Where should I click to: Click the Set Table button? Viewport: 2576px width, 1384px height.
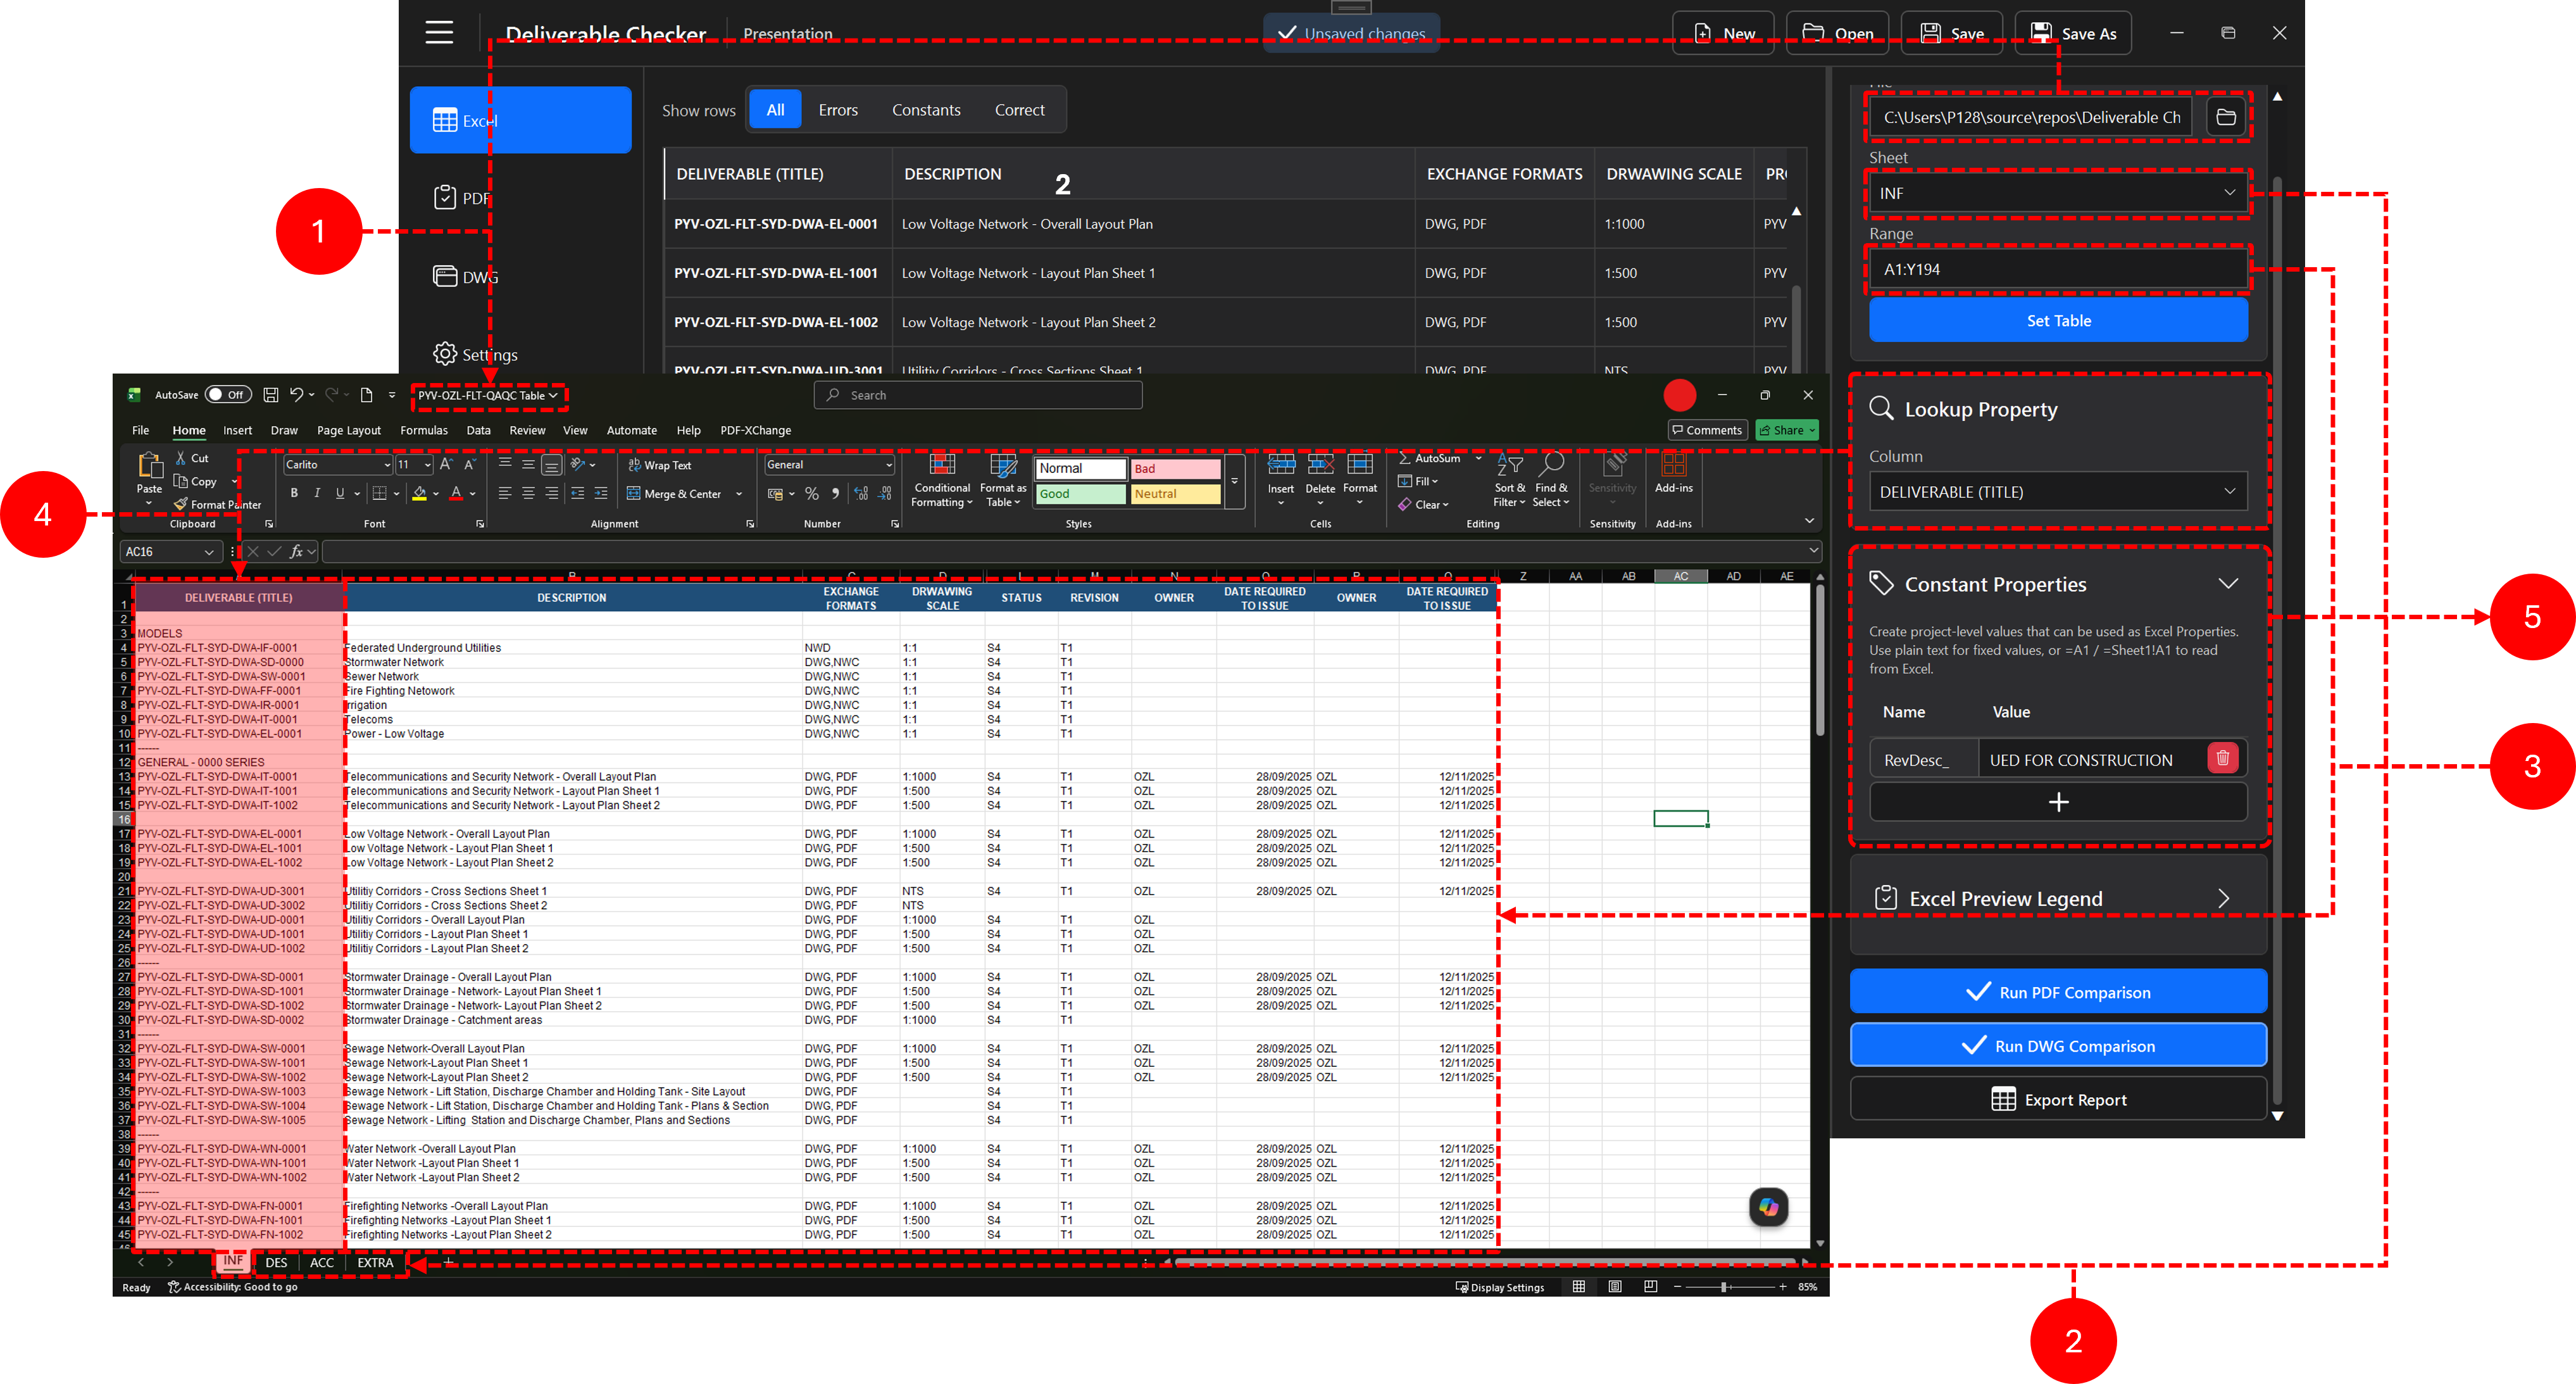[2058, 321]
